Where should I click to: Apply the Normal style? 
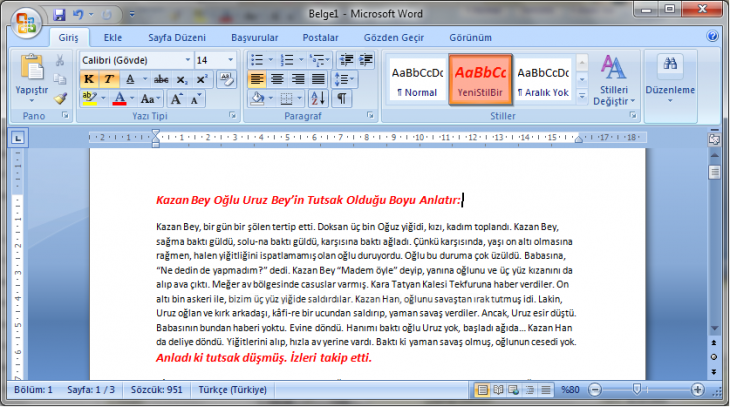coord(417,79)
